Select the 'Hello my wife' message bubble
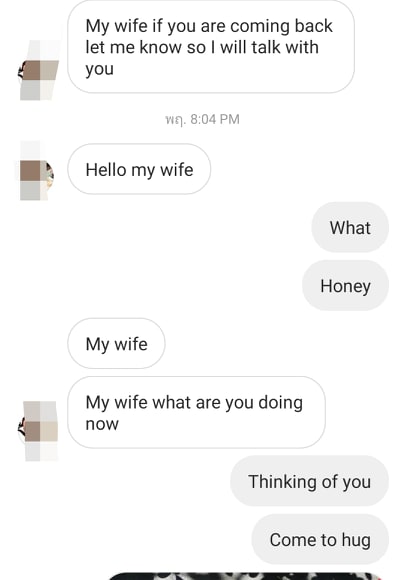The width and height of the screenshot is (402, 580). 139,169
